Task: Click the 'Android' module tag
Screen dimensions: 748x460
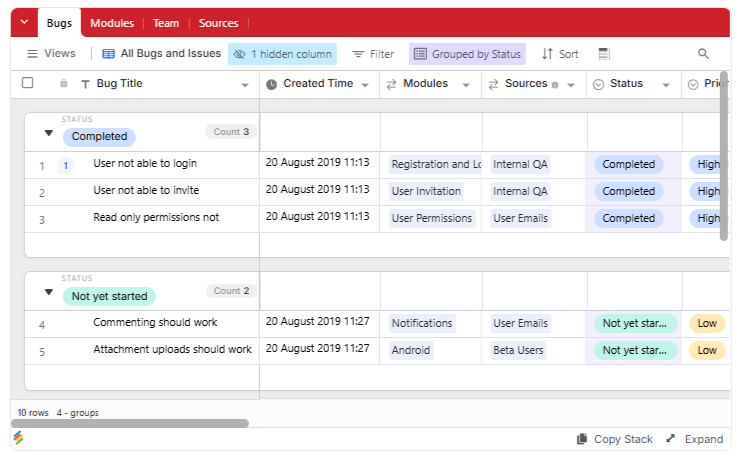Action: (x=411, y=350)
